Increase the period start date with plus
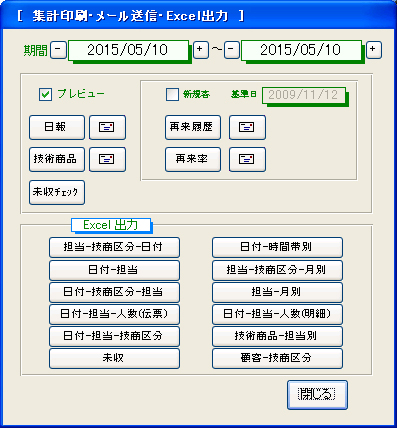 [x=201, y=50]
